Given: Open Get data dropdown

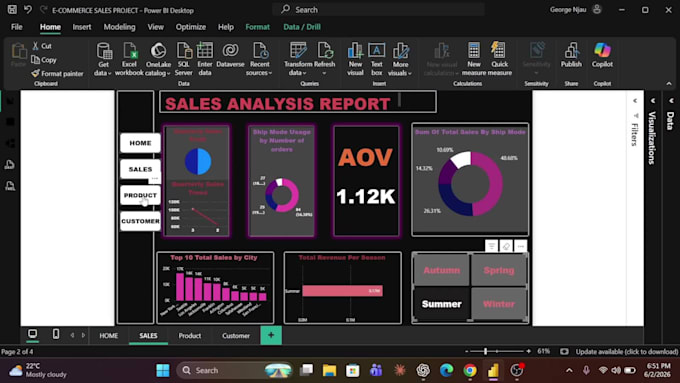Looking at the screenshot, I should tap(103, 60).
